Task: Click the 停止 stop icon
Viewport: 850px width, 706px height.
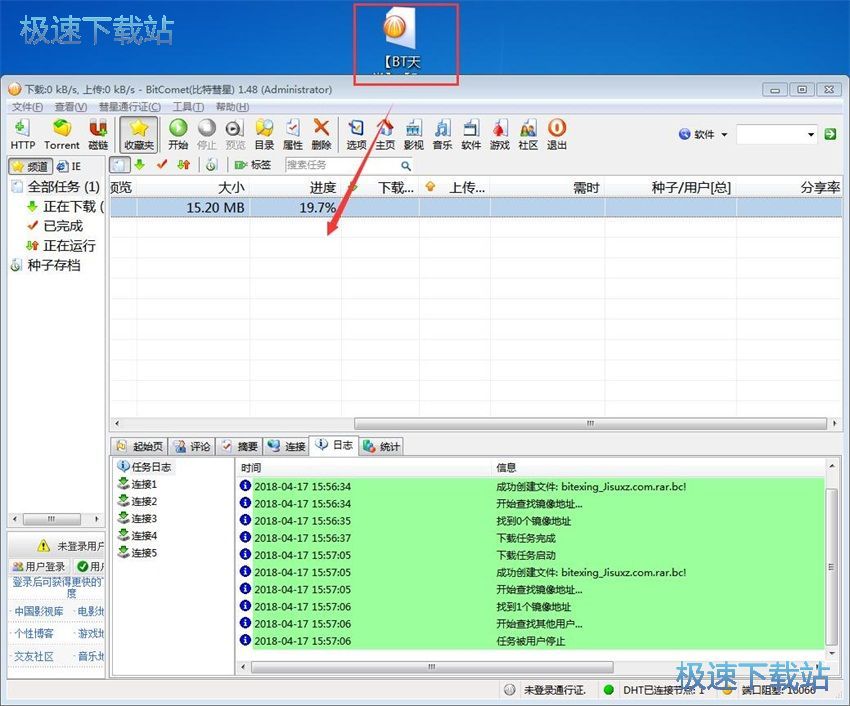Action: [x=207, y=134]
